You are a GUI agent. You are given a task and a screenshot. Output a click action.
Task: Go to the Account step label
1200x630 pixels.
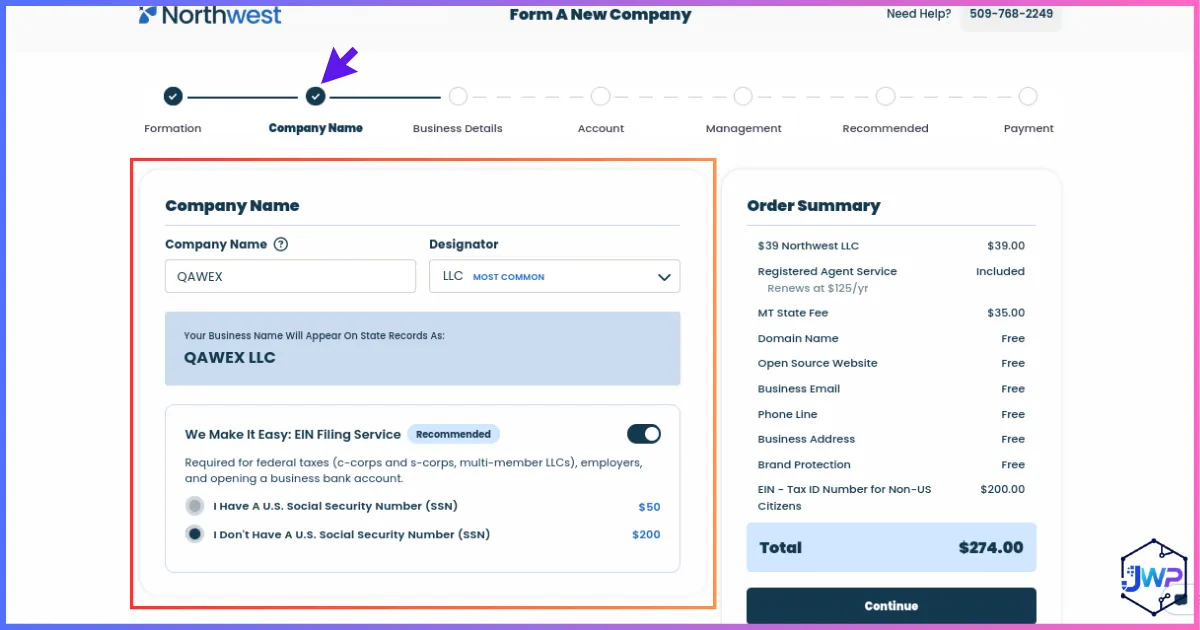tap(601, 128)
